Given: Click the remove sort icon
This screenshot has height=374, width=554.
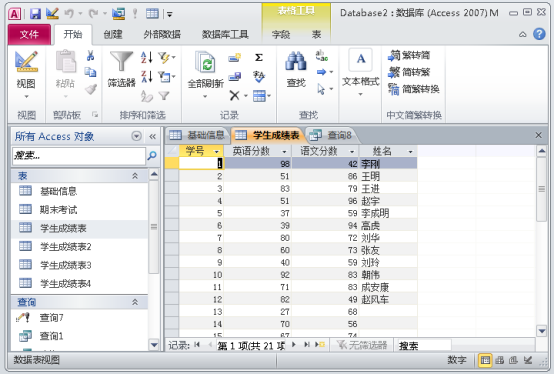Looking at the screenshot, I should coord(147,96).
